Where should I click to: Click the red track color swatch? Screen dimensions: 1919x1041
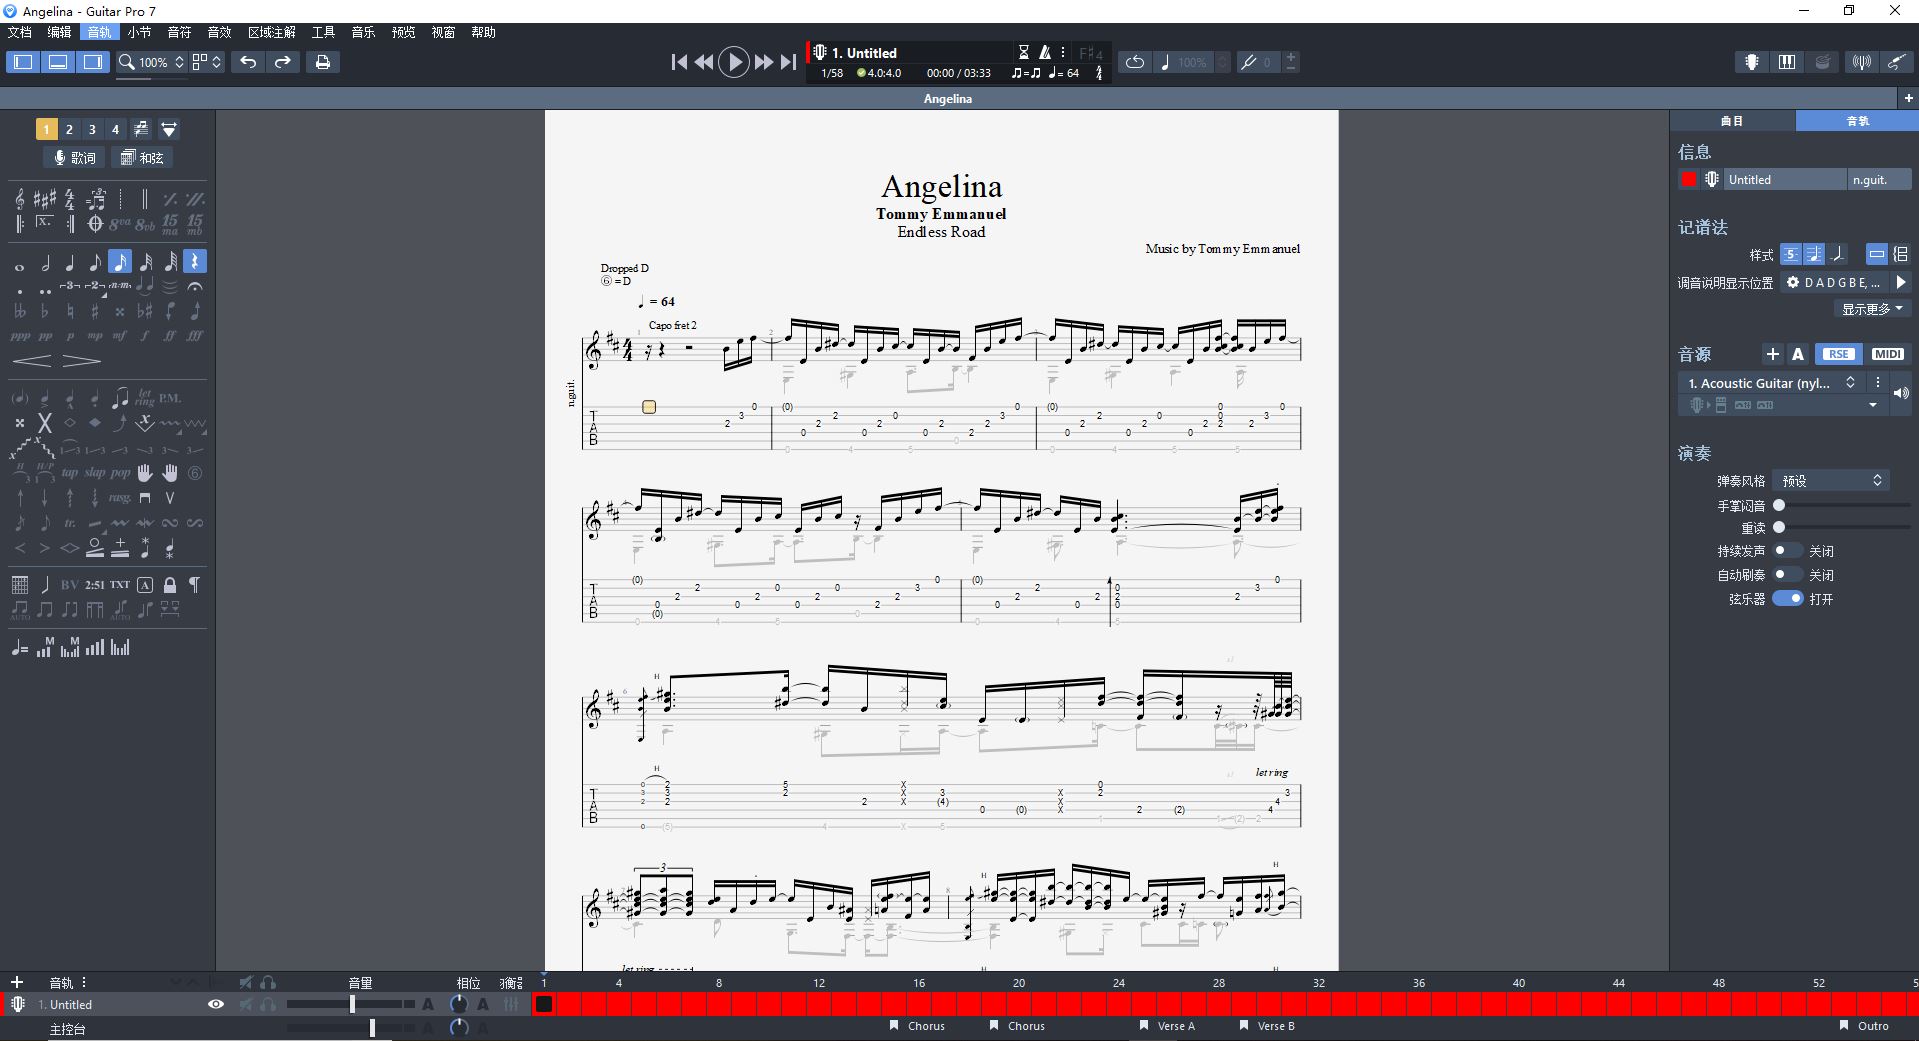coord(1689,180)
